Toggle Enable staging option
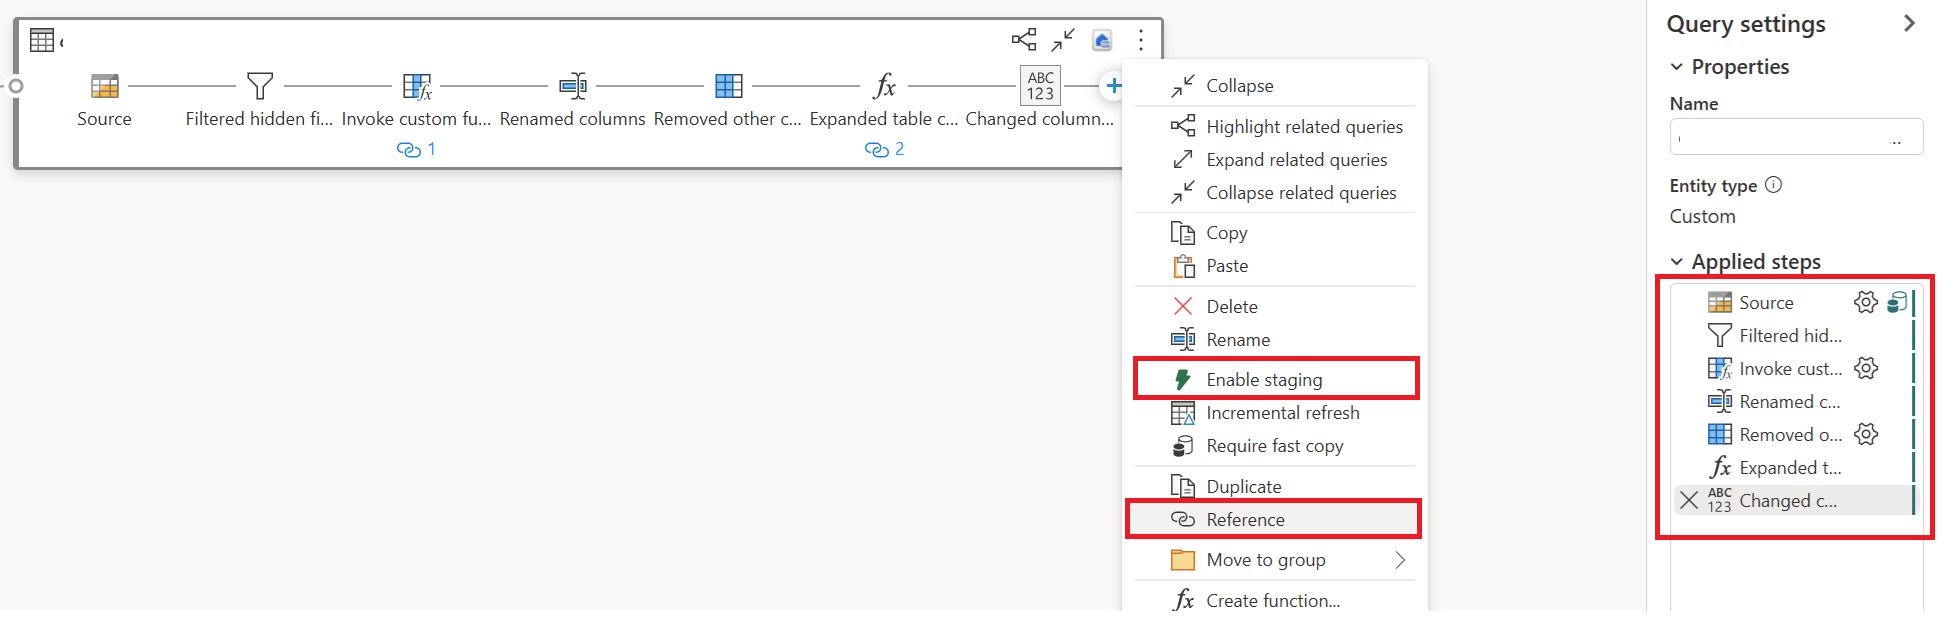Screen dimensions: 1943x627 (1275, 380)
